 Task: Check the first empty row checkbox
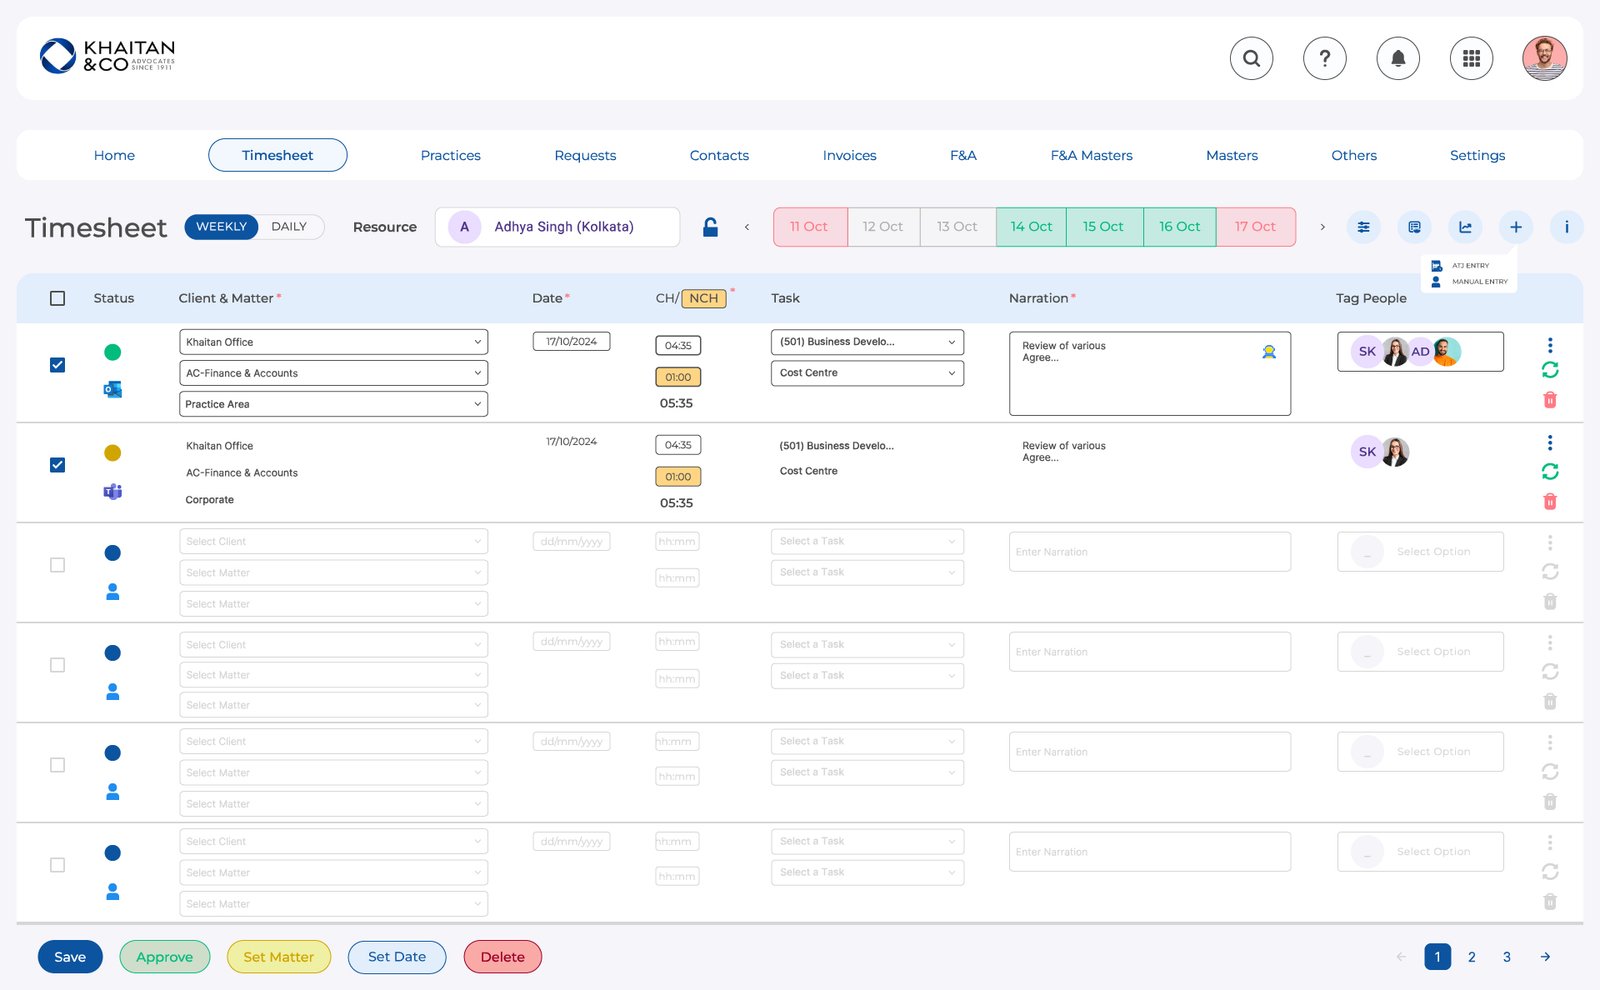[x=57, y=565]
